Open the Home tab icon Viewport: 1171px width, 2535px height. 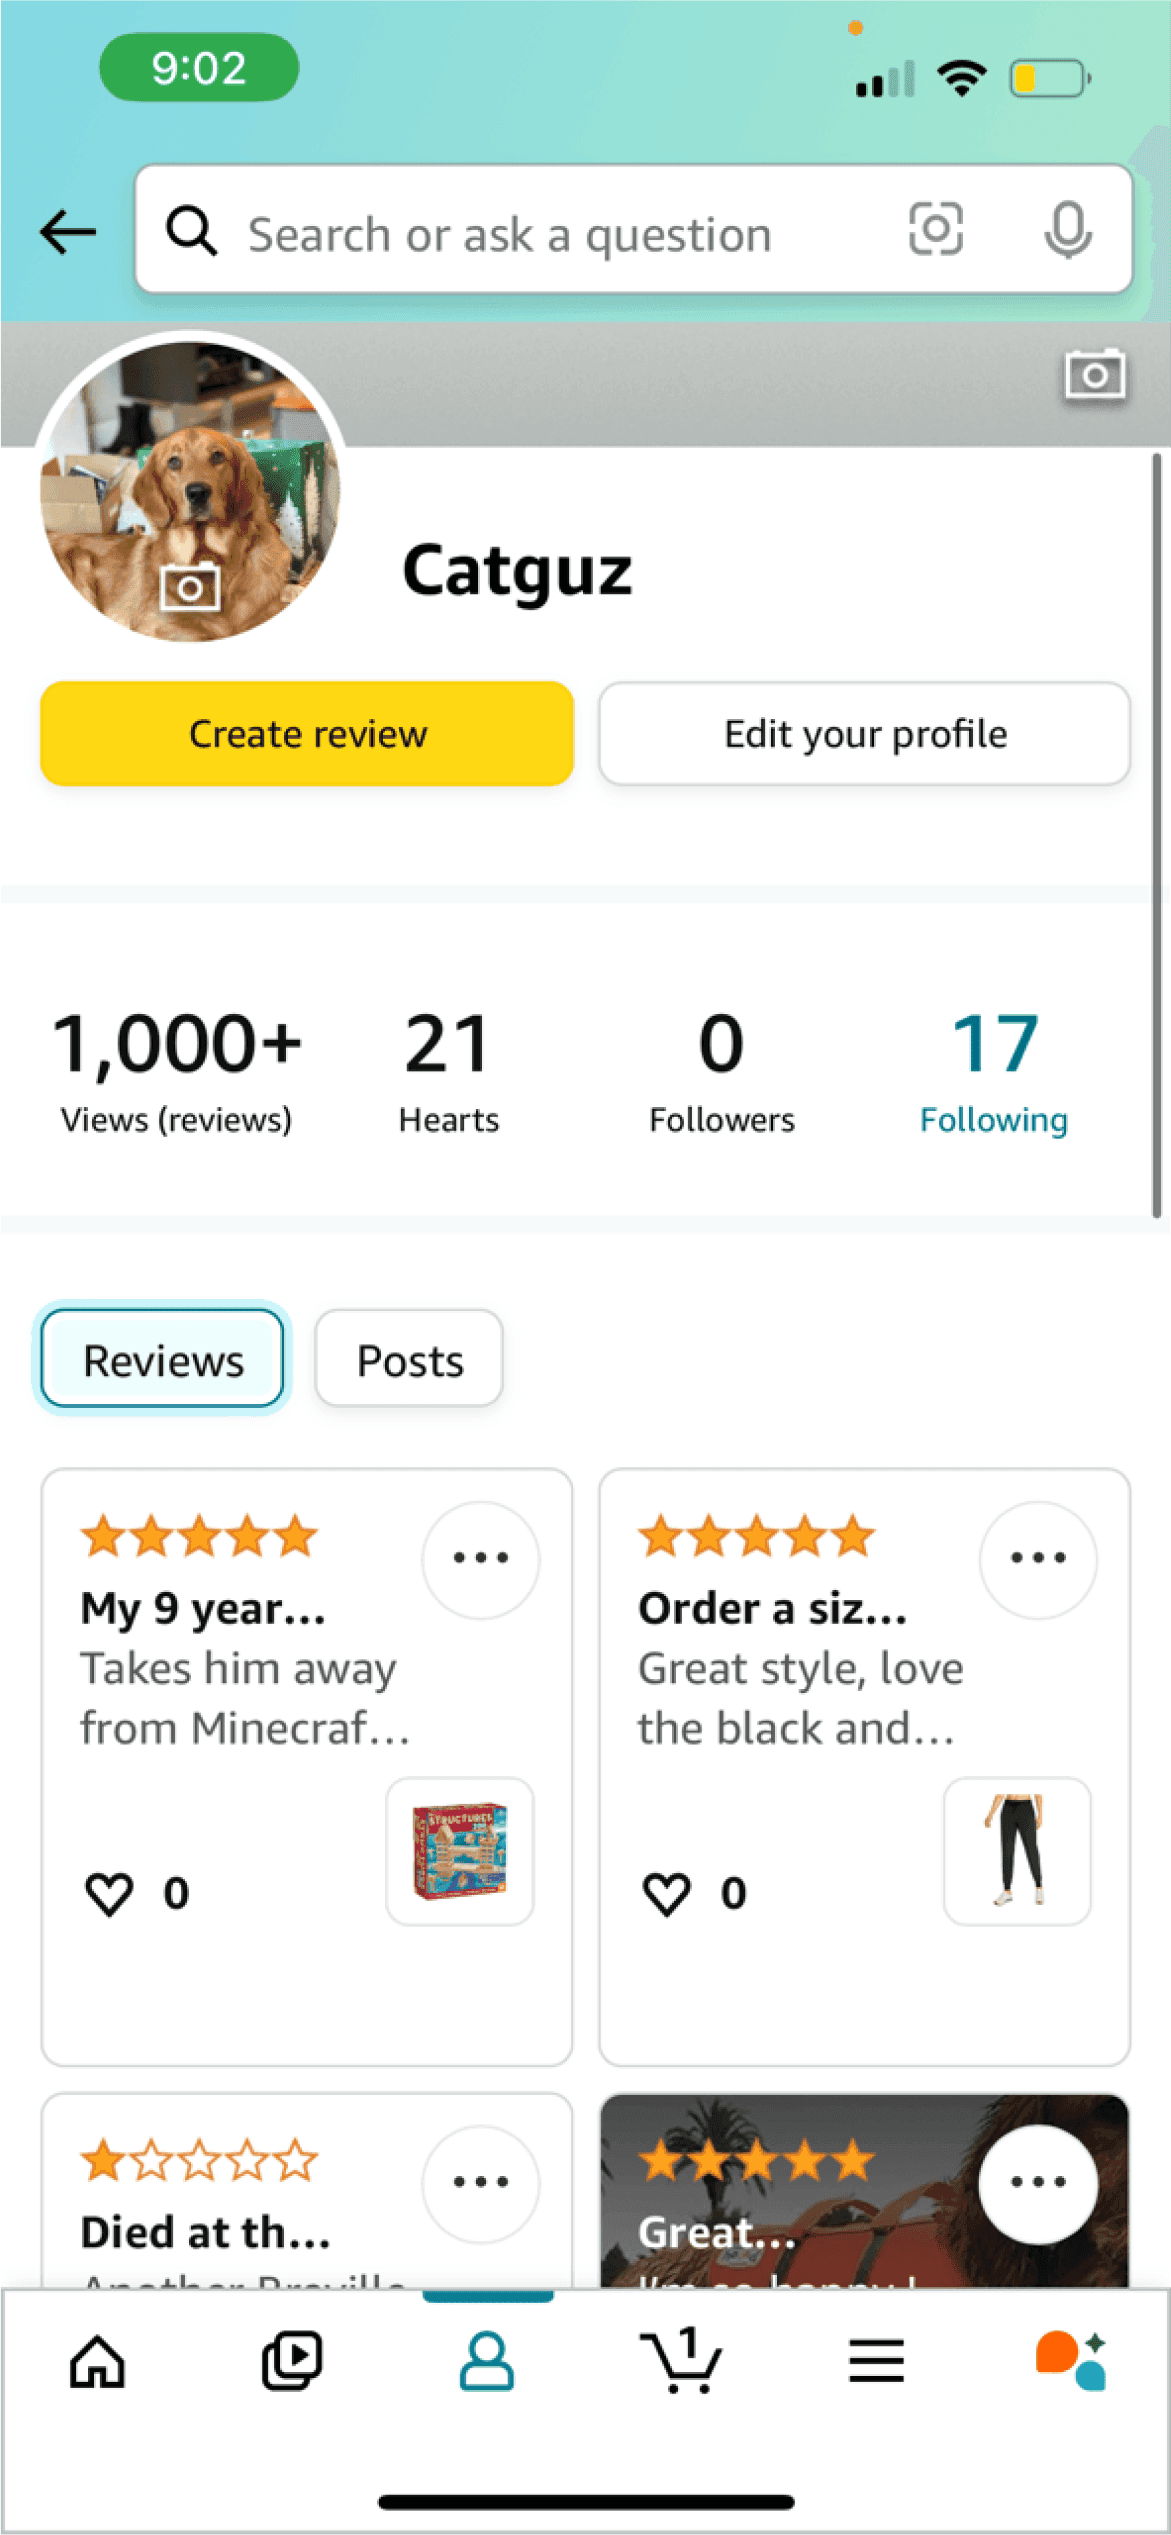97,2362
